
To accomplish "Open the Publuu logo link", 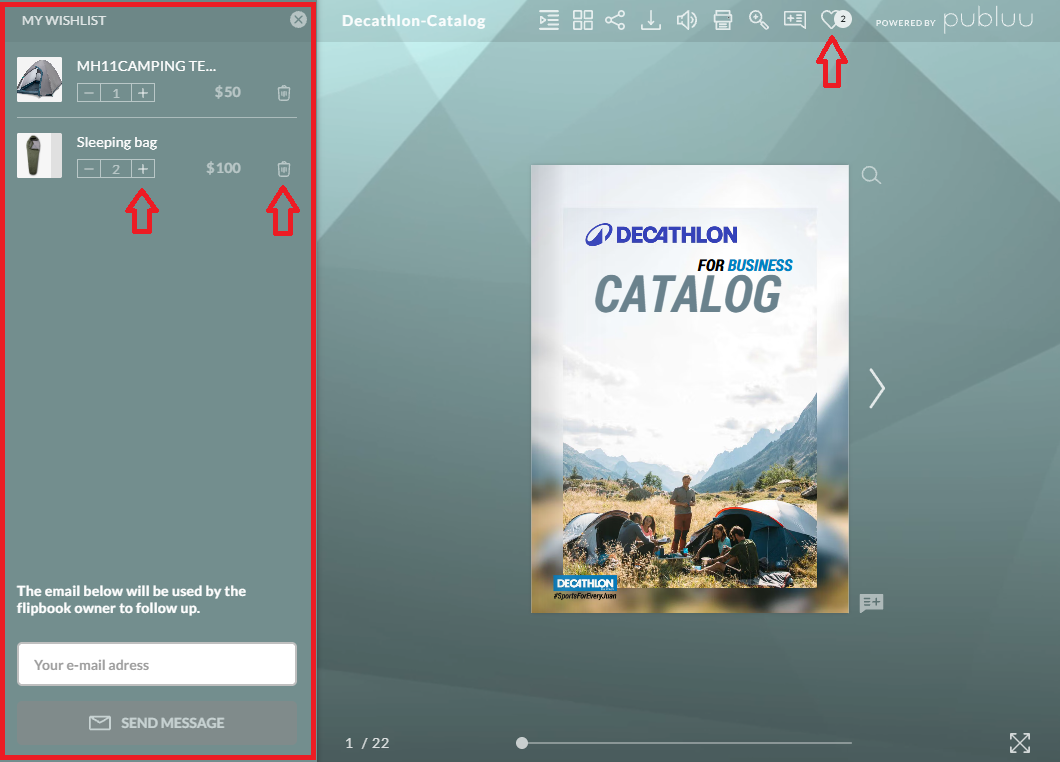I will [x=988, y=20].
